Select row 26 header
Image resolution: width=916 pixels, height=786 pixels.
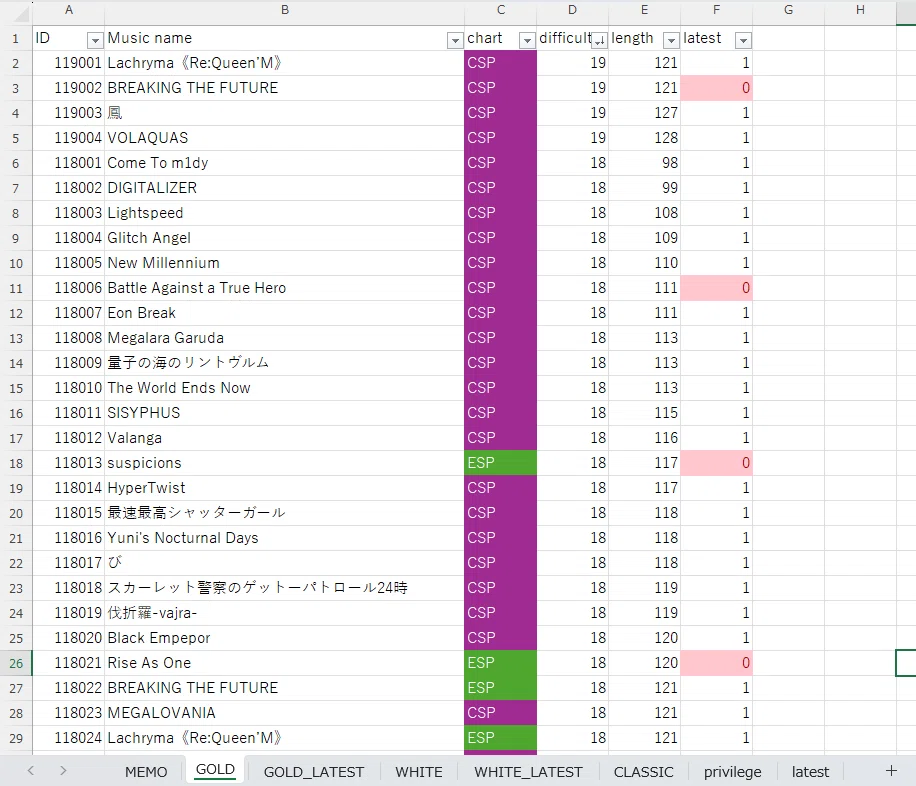coord(16,663)
